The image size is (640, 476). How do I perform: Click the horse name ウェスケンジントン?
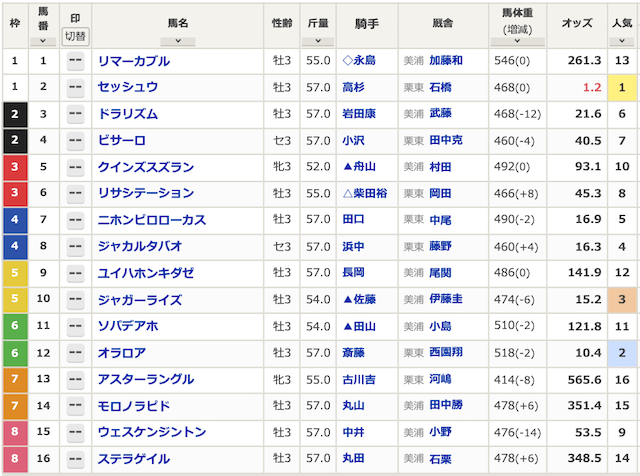pyautogui.click(x=152, y=432)
